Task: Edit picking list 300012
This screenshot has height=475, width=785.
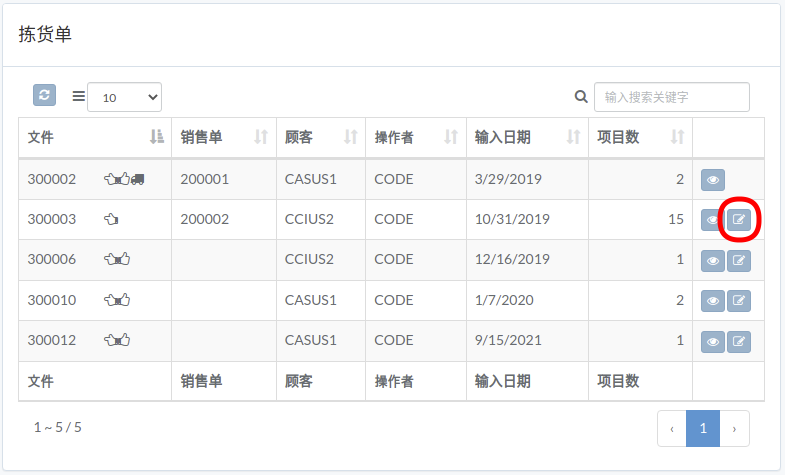Action: coord(739,342)
